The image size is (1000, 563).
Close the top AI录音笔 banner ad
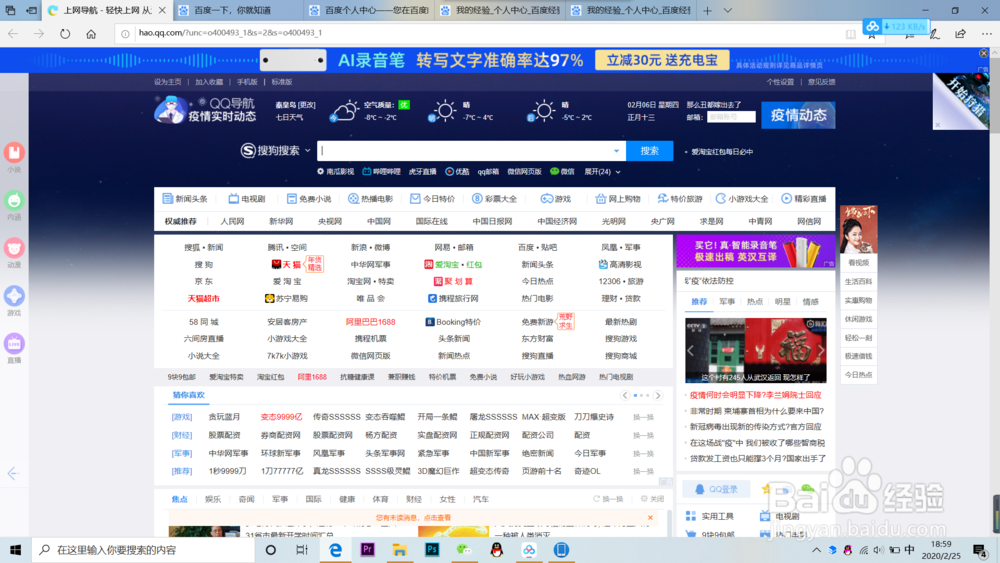tap(983, 54)
